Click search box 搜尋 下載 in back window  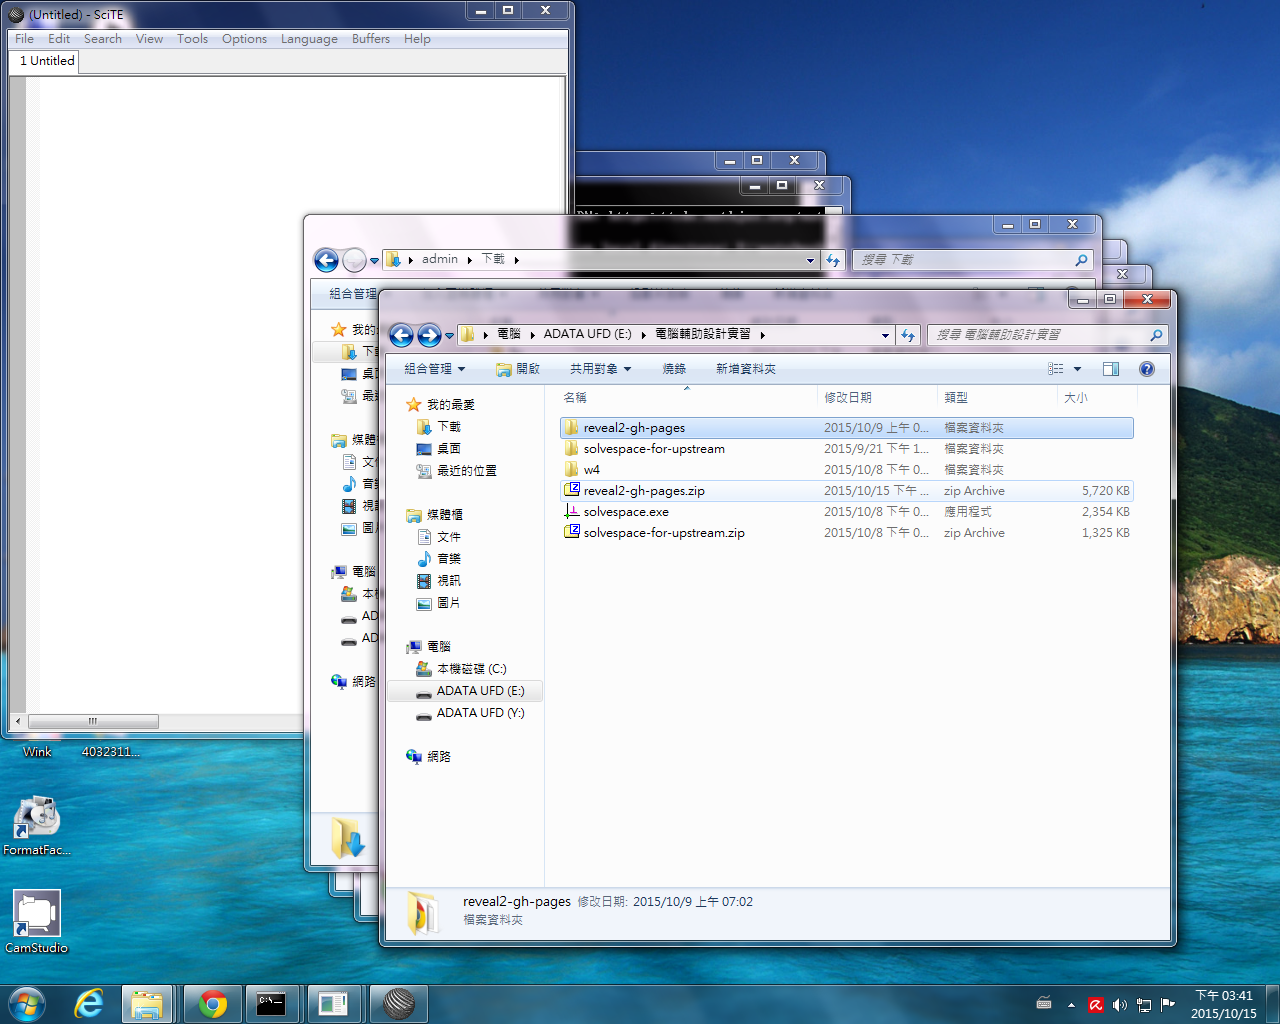tap(972, 260)
